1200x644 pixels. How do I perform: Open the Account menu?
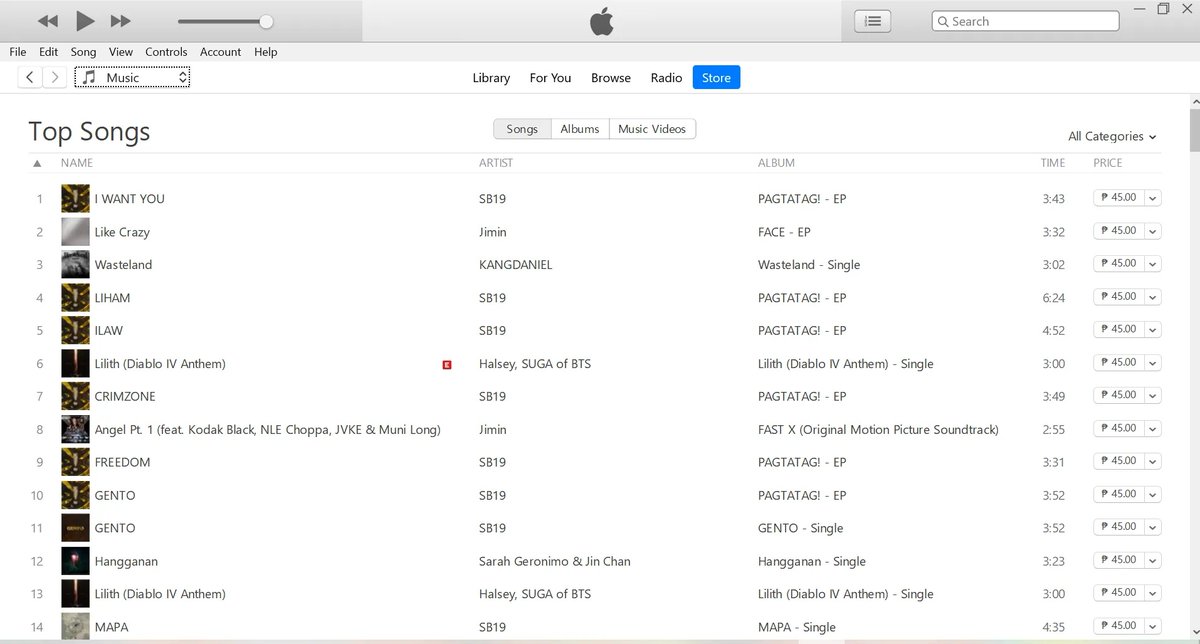click(220, 52)
